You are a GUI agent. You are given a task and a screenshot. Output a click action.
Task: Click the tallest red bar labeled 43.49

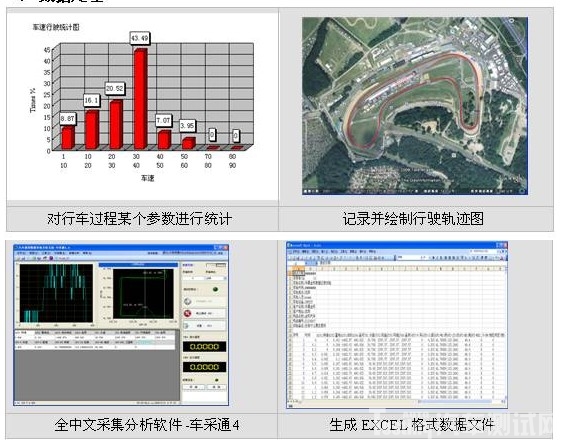tap(140, 99)
